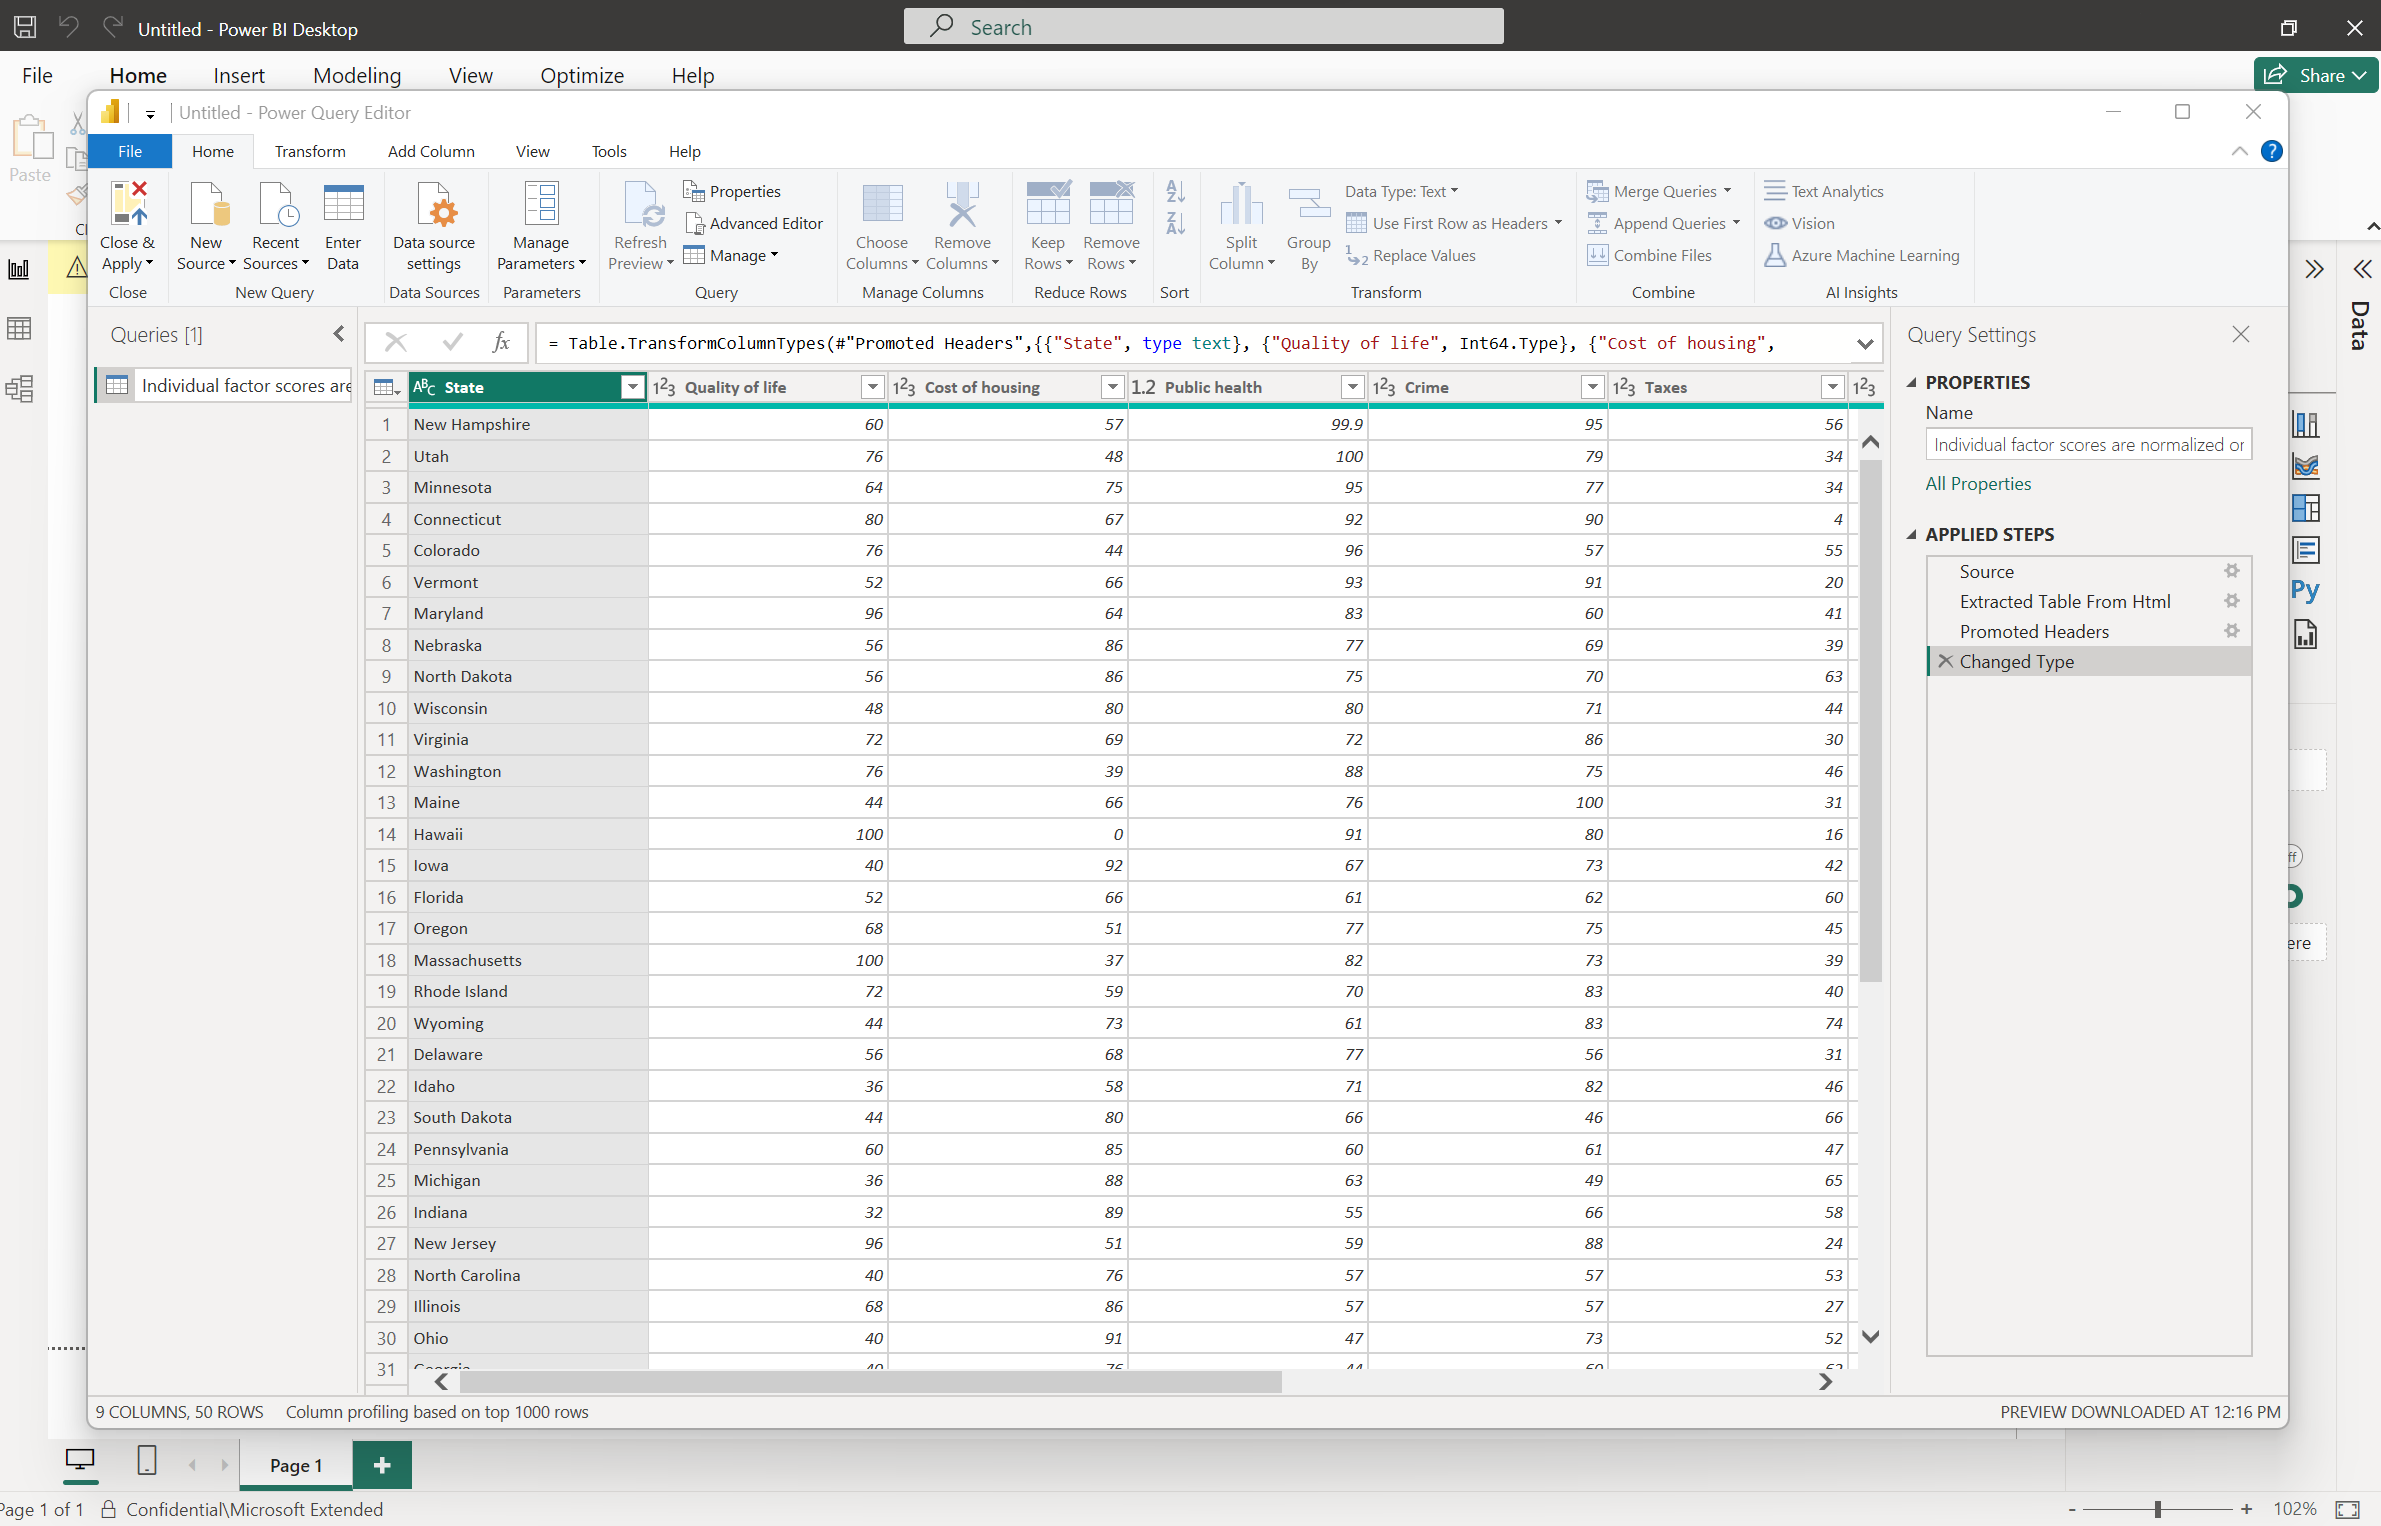The image size is (2381, 1526).
Task: Expand the formula bar
Action: (x=1865, y=344)
